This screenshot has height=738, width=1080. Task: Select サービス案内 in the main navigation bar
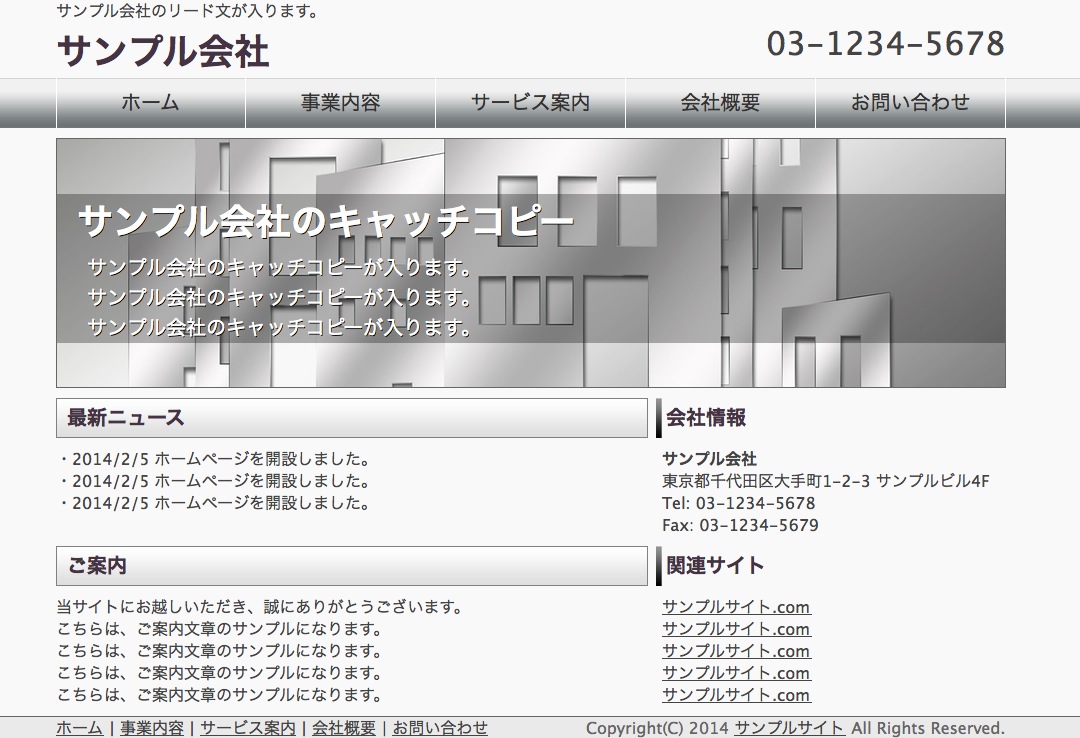click(x=530, y=103)
